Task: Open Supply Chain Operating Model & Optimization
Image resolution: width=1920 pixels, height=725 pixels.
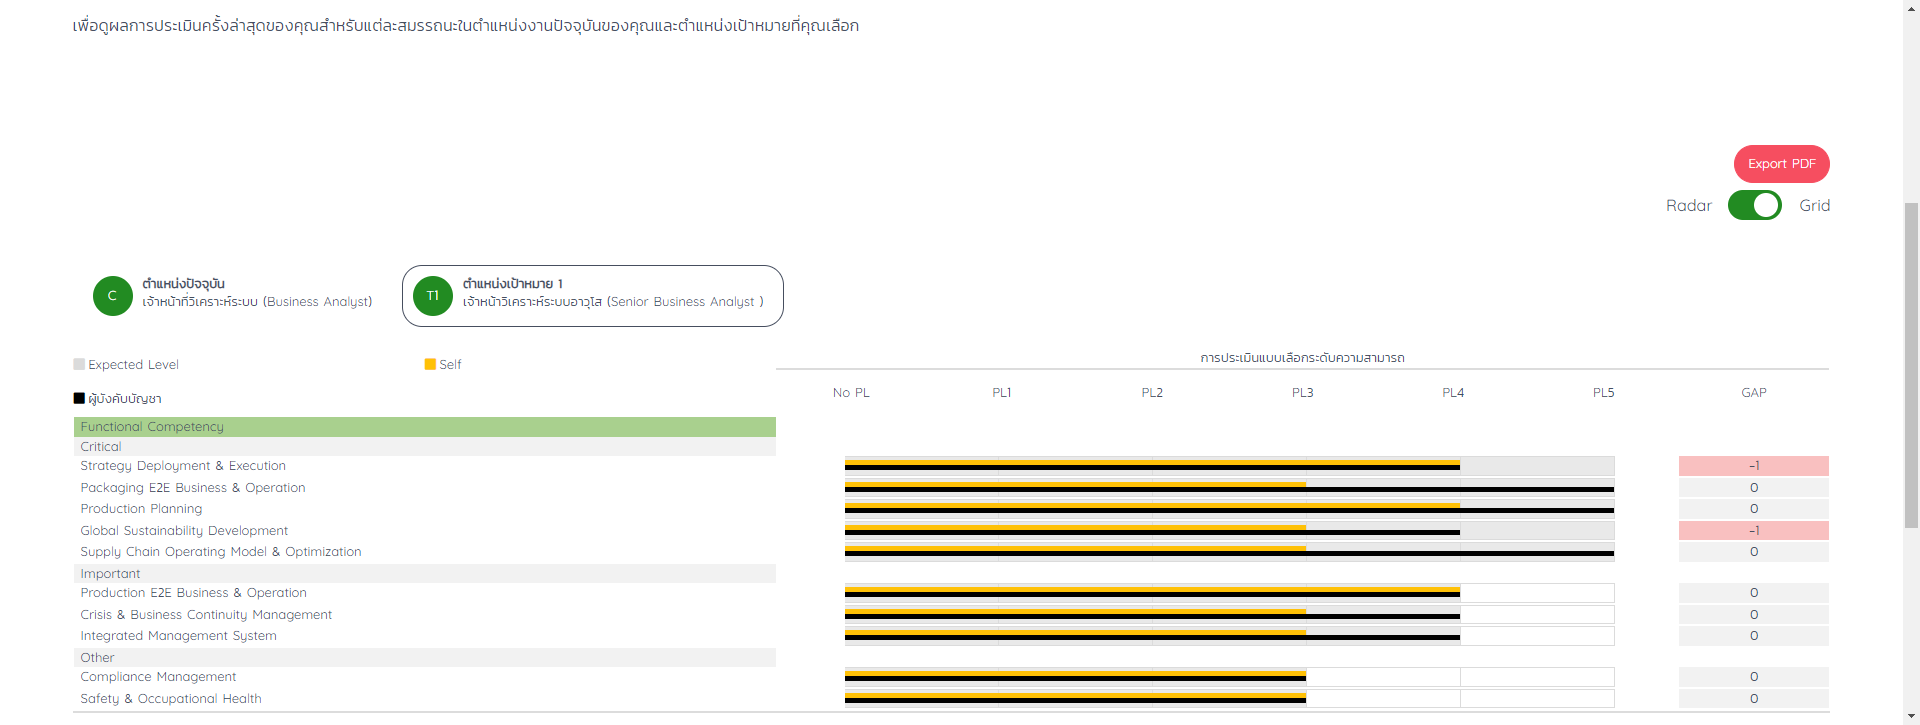Action: [221, 552]
